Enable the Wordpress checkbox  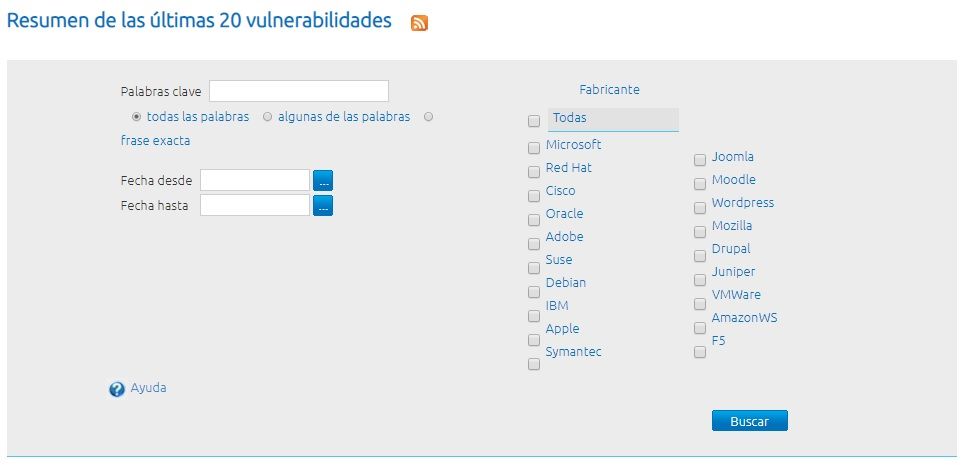click(x=700, y=207)
